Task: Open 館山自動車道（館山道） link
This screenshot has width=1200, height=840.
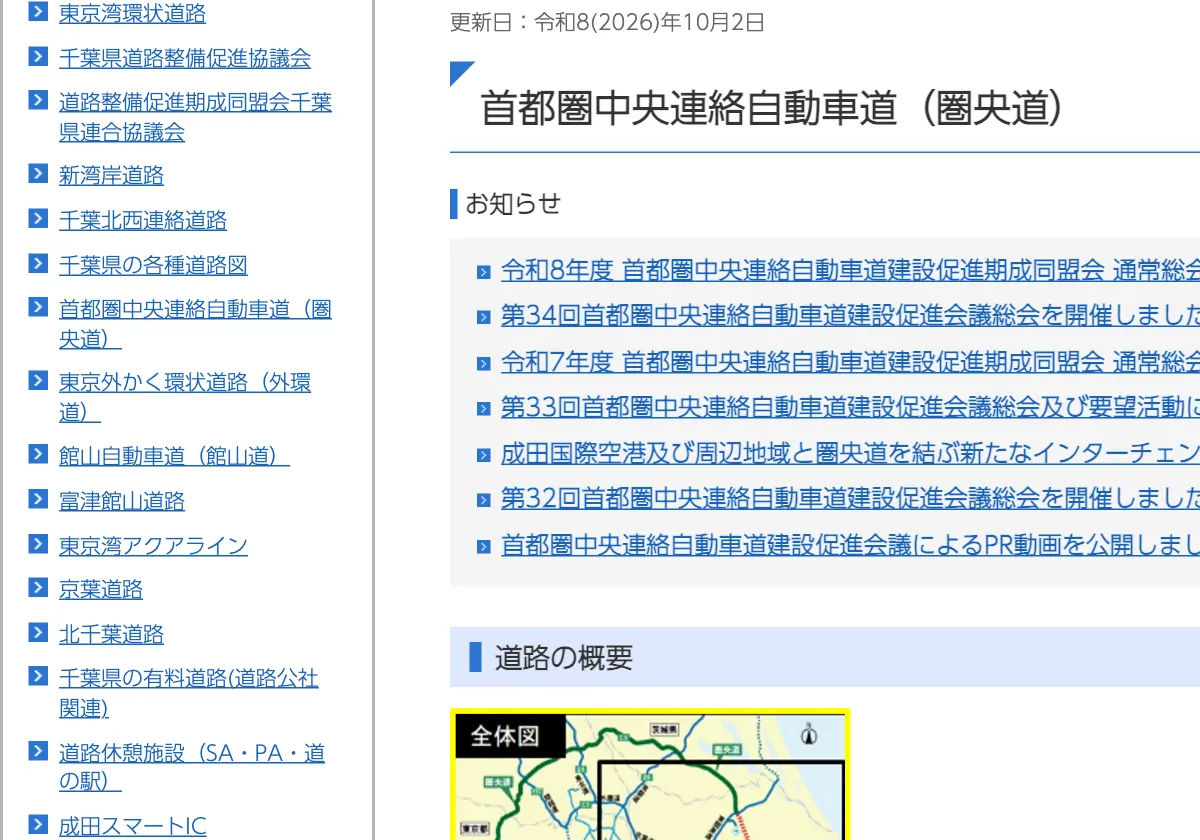Action: (x=174, y=456)
